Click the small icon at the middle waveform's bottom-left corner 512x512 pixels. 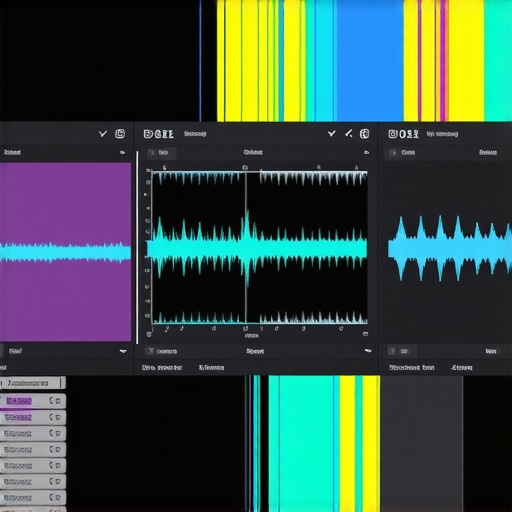point(149,334)
